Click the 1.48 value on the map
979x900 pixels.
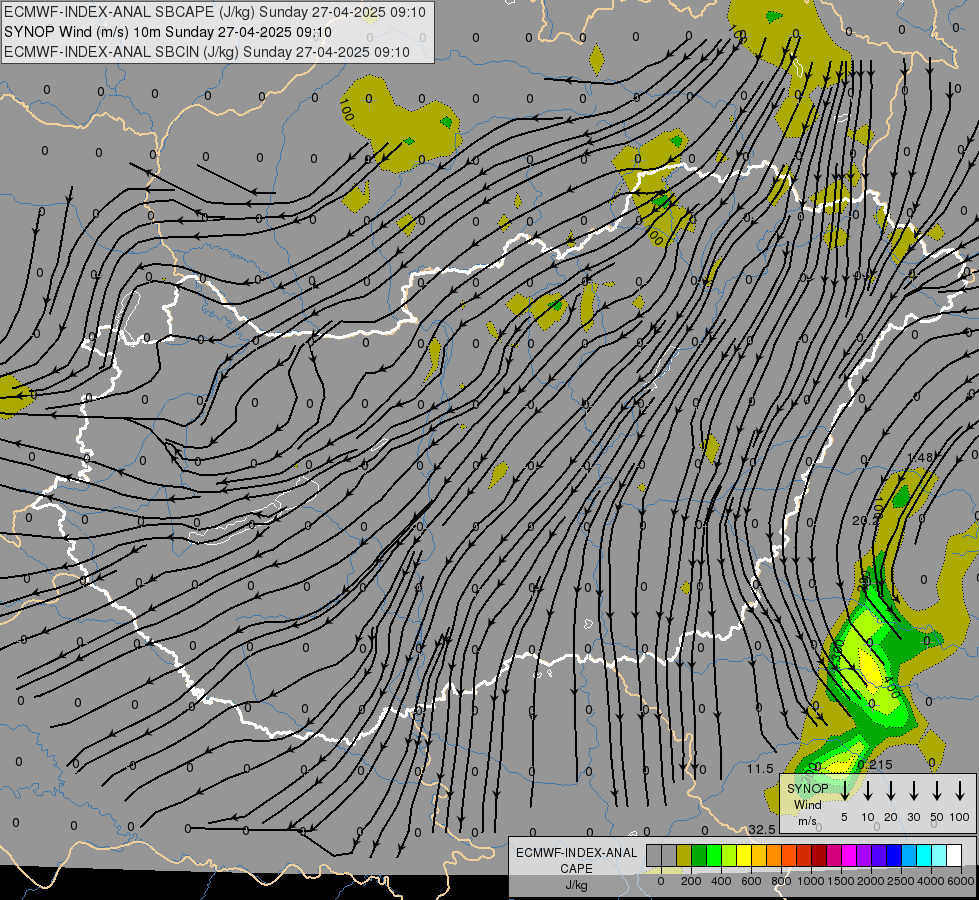coord(919,457)
